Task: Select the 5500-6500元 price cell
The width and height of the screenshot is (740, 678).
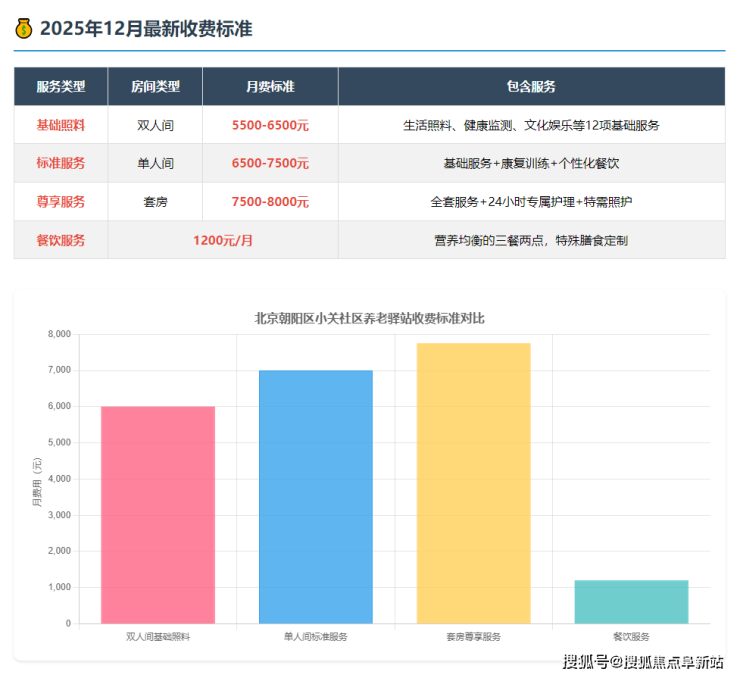Action: pos(270,126)
